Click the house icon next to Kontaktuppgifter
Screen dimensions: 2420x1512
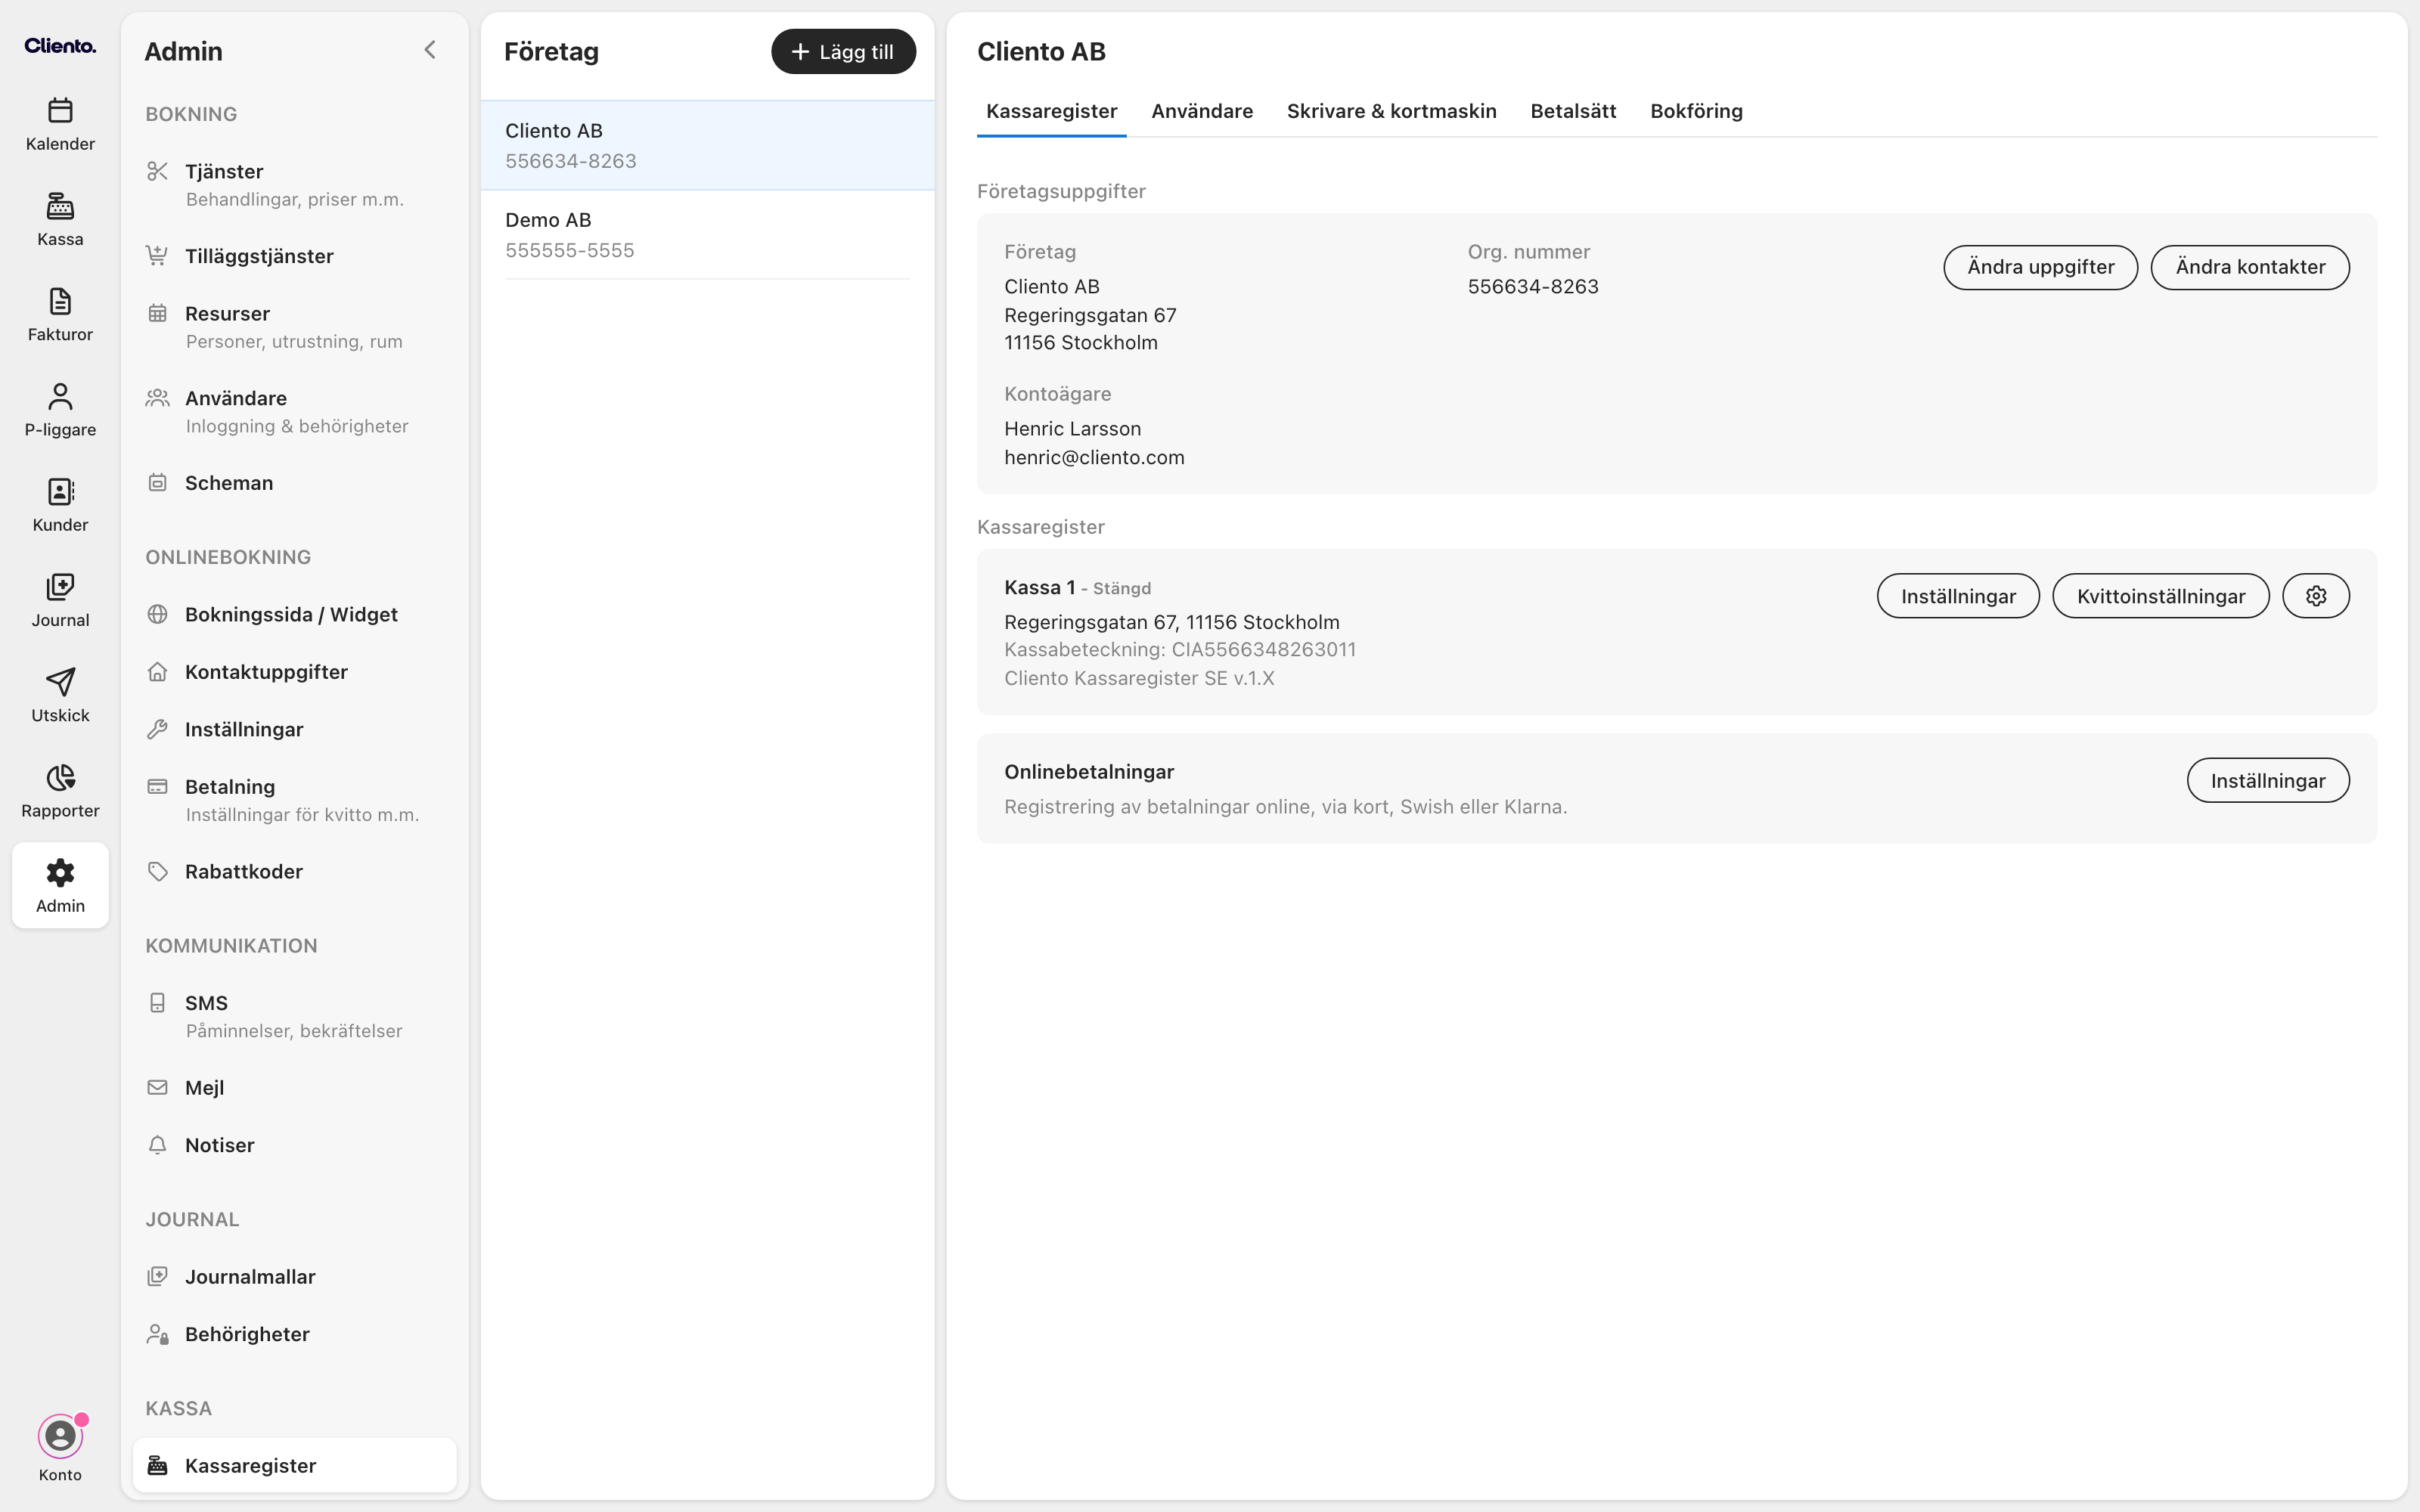157,672
